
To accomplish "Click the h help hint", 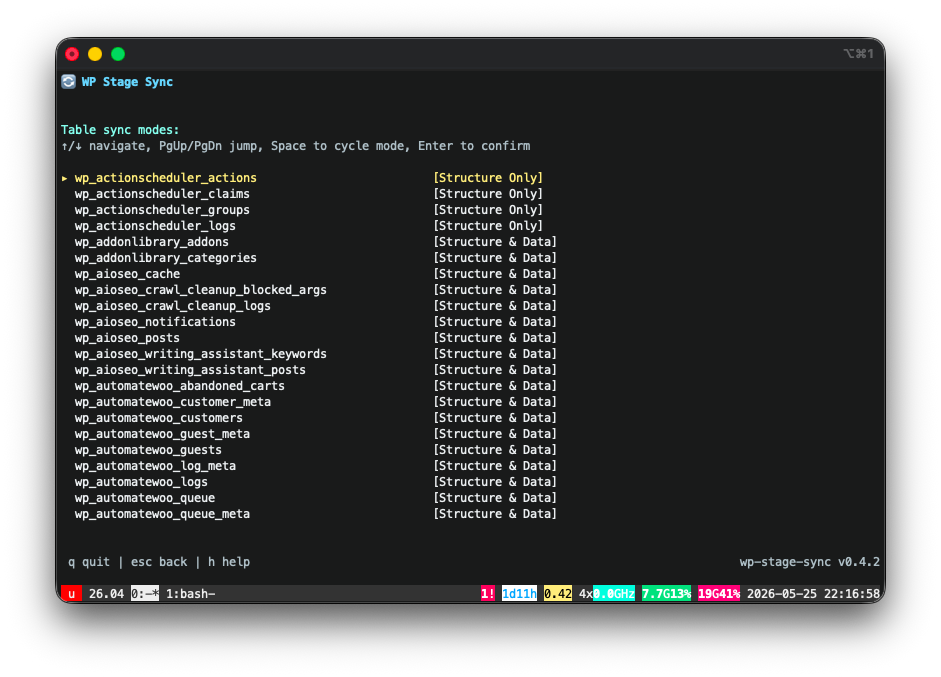I will 229,562.
